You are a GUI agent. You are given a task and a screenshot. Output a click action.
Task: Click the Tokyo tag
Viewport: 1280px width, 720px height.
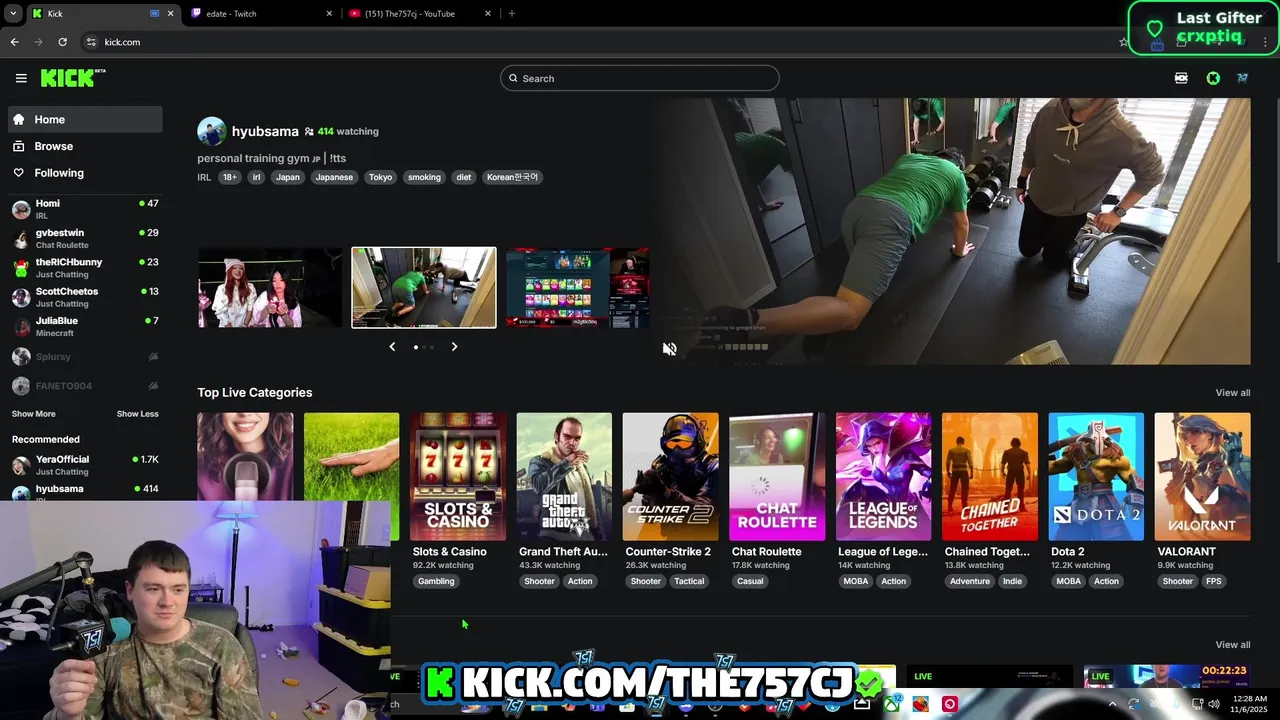pos(380,177)
